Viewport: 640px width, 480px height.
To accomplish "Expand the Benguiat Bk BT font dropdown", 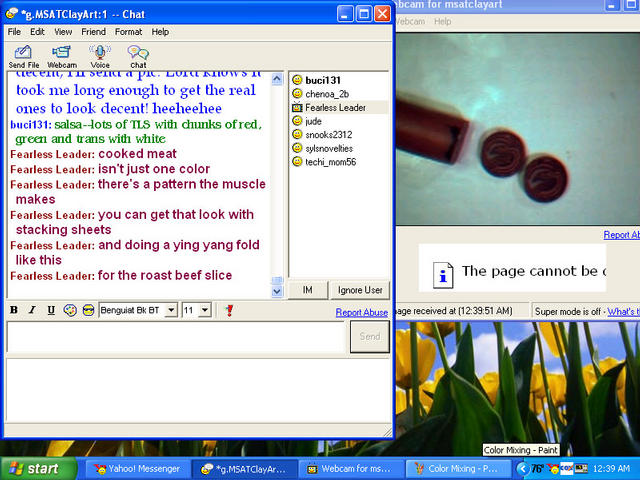I will (x=171, y=310).
